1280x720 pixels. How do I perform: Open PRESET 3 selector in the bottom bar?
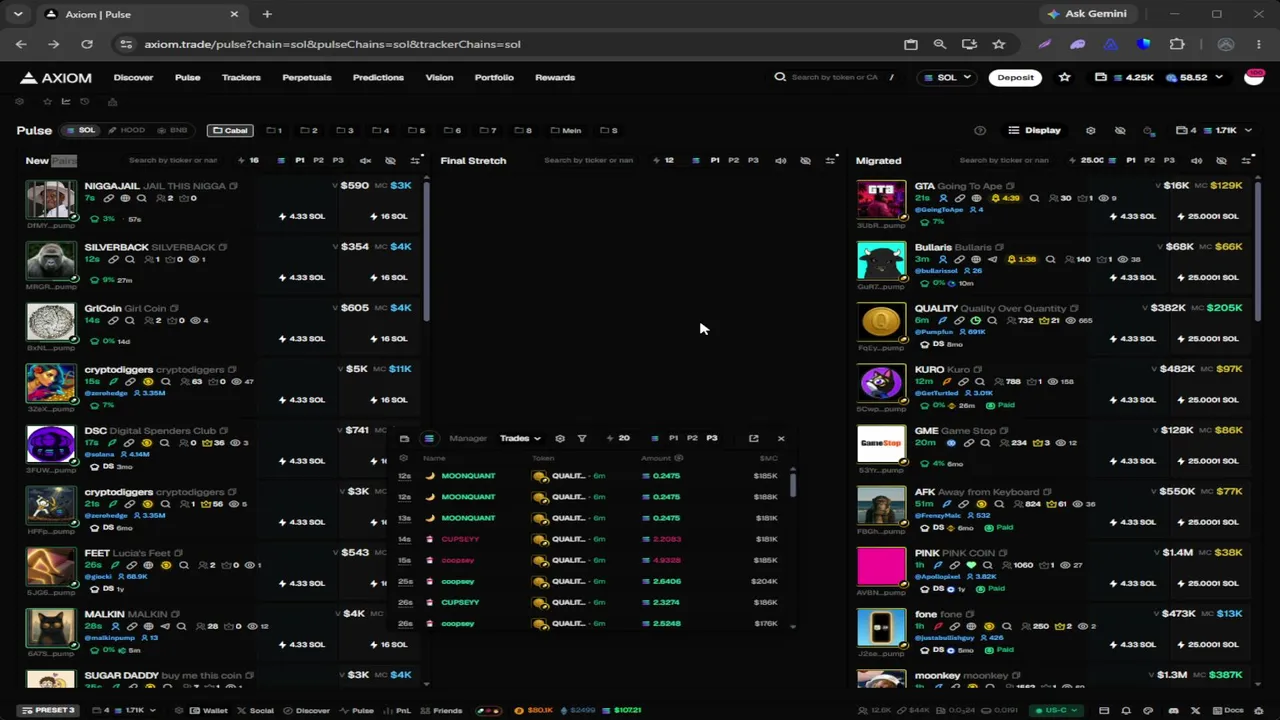[x=48, y=710]
